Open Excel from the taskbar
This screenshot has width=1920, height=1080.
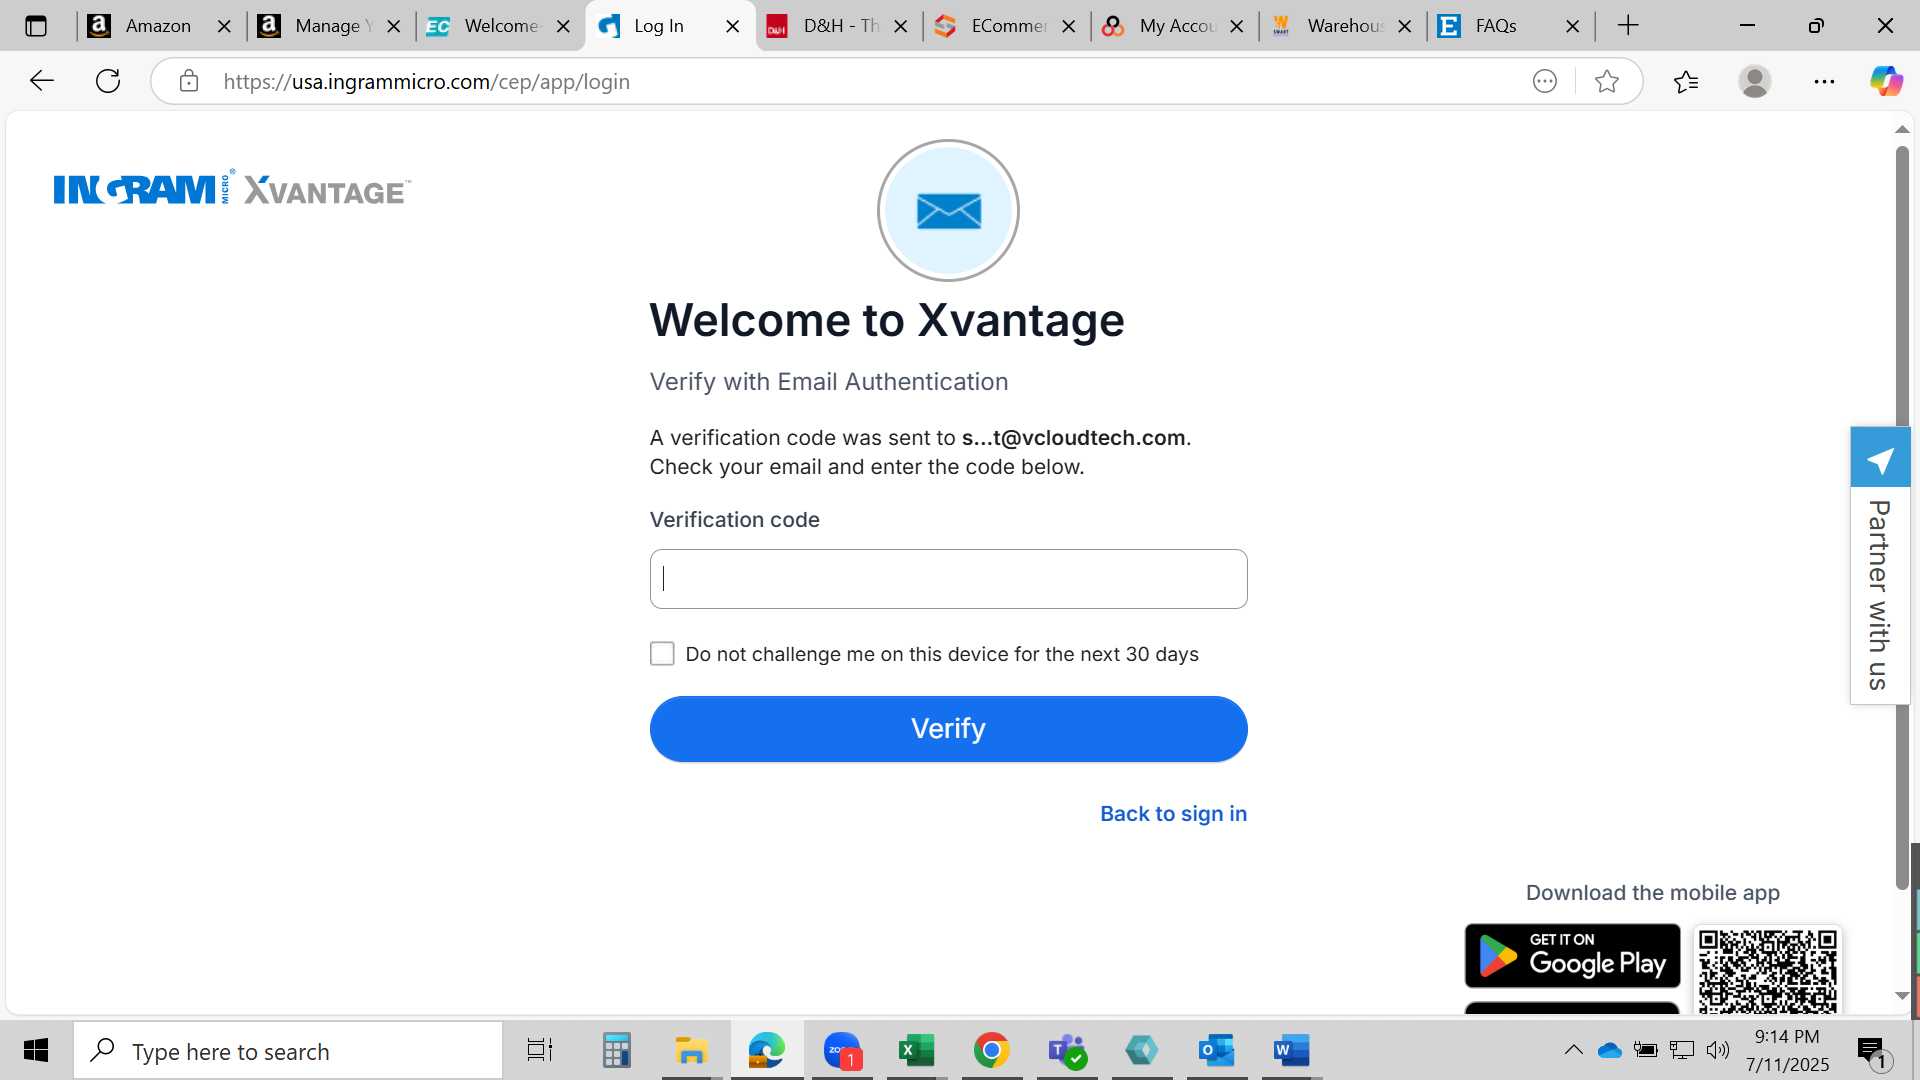click(916, 1050)
